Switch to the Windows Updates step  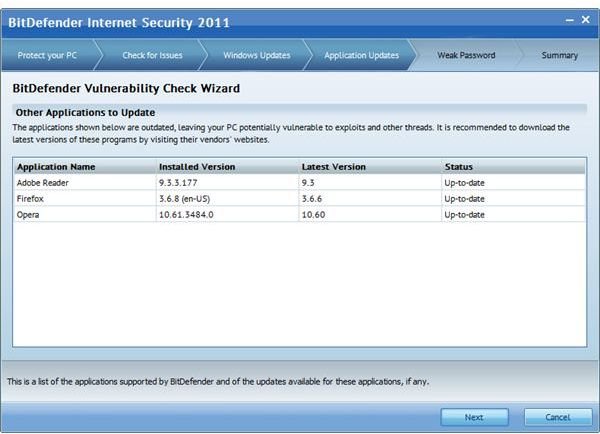(x=257, y=55)
